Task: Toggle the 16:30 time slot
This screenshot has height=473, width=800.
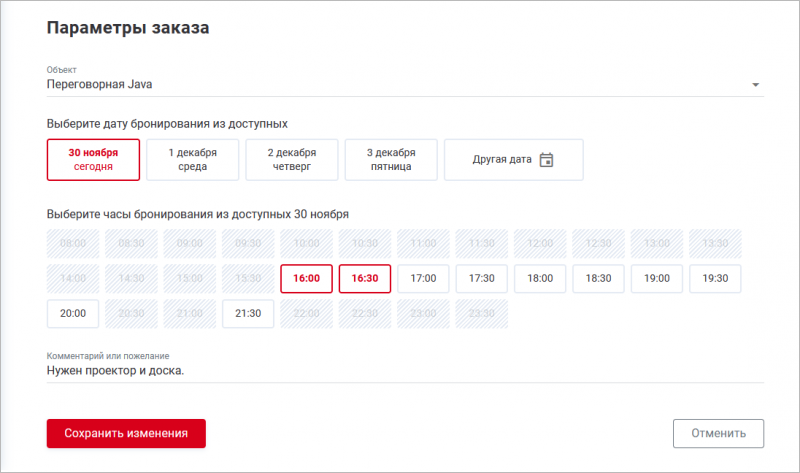Action: tap(365, 278)
